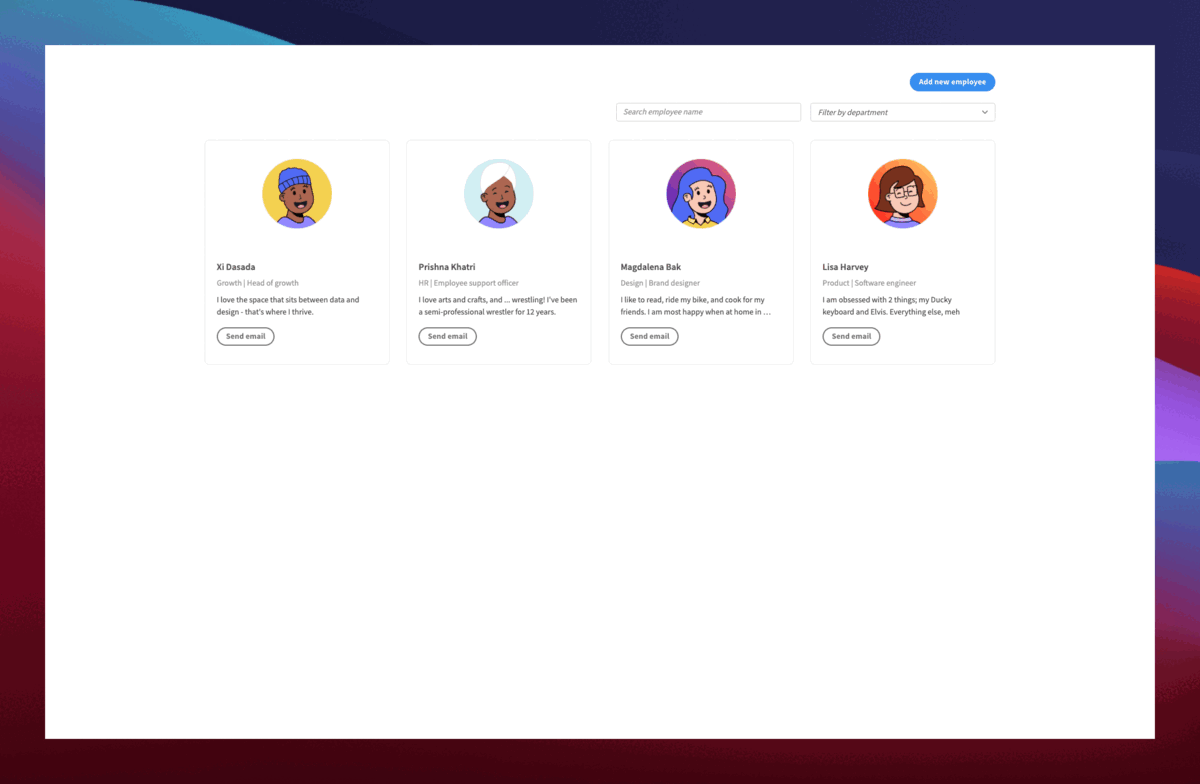Screen dimensions: 1200x784
Task: Click the employee name search field
Action: 708,111
